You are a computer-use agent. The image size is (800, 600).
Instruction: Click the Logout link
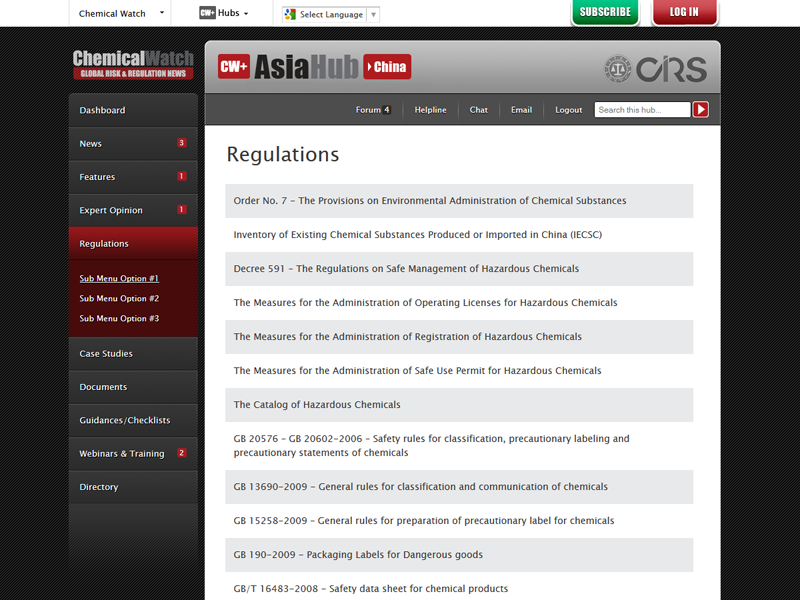pos(568,110)
